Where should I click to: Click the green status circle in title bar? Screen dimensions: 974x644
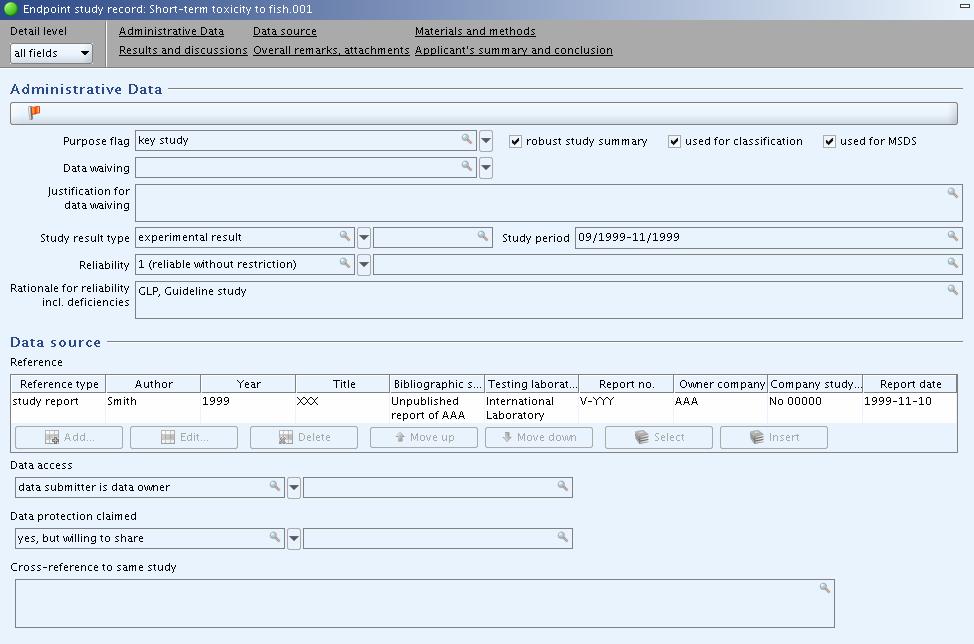(11, 9)
